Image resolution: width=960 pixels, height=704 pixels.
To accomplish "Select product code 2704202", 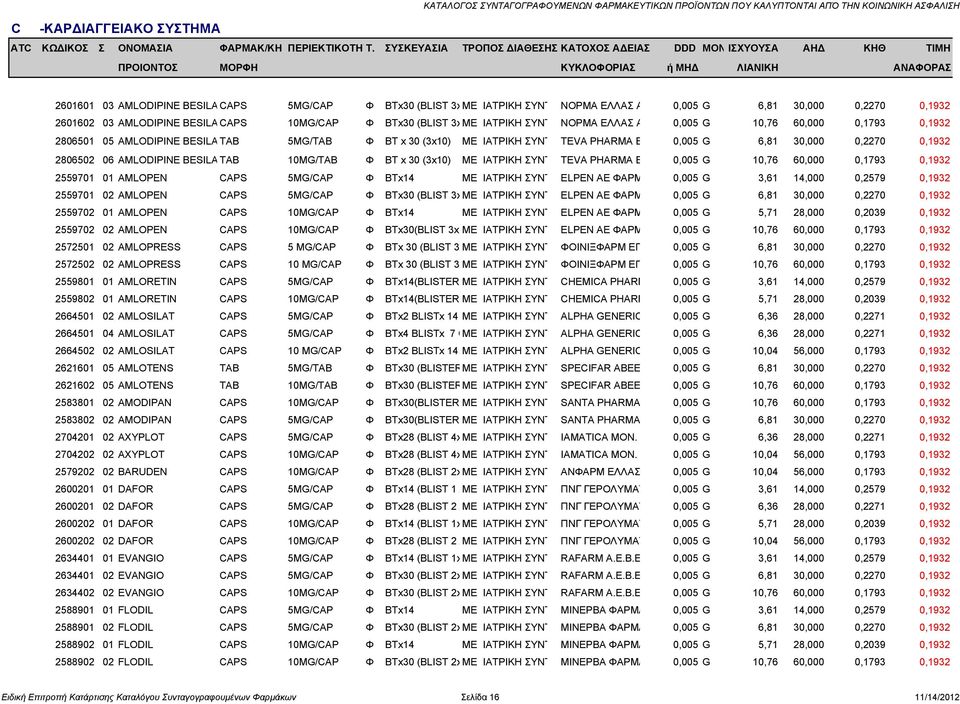I will (x=75, y=454).
